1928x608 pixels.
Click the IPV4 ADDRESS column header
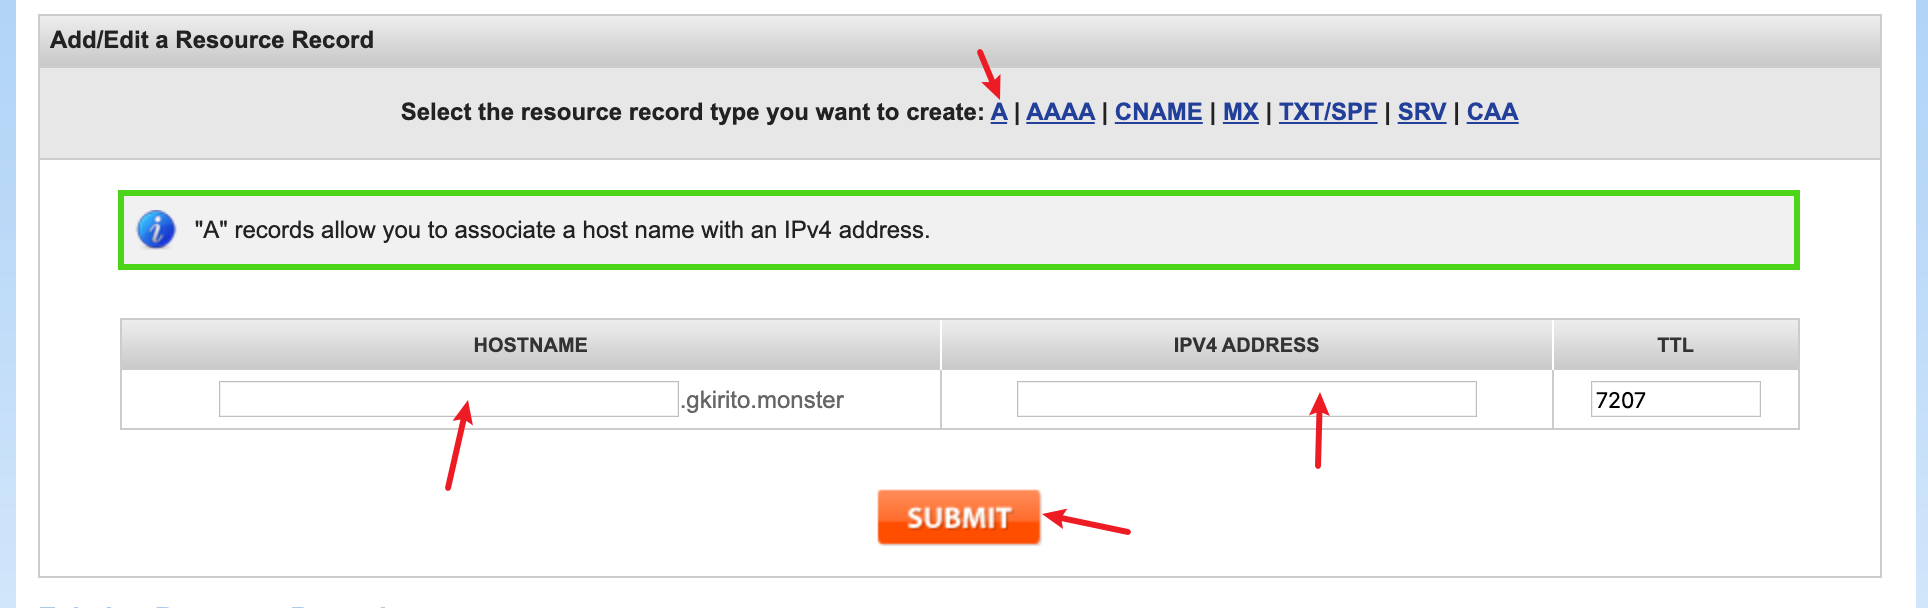1246,345
